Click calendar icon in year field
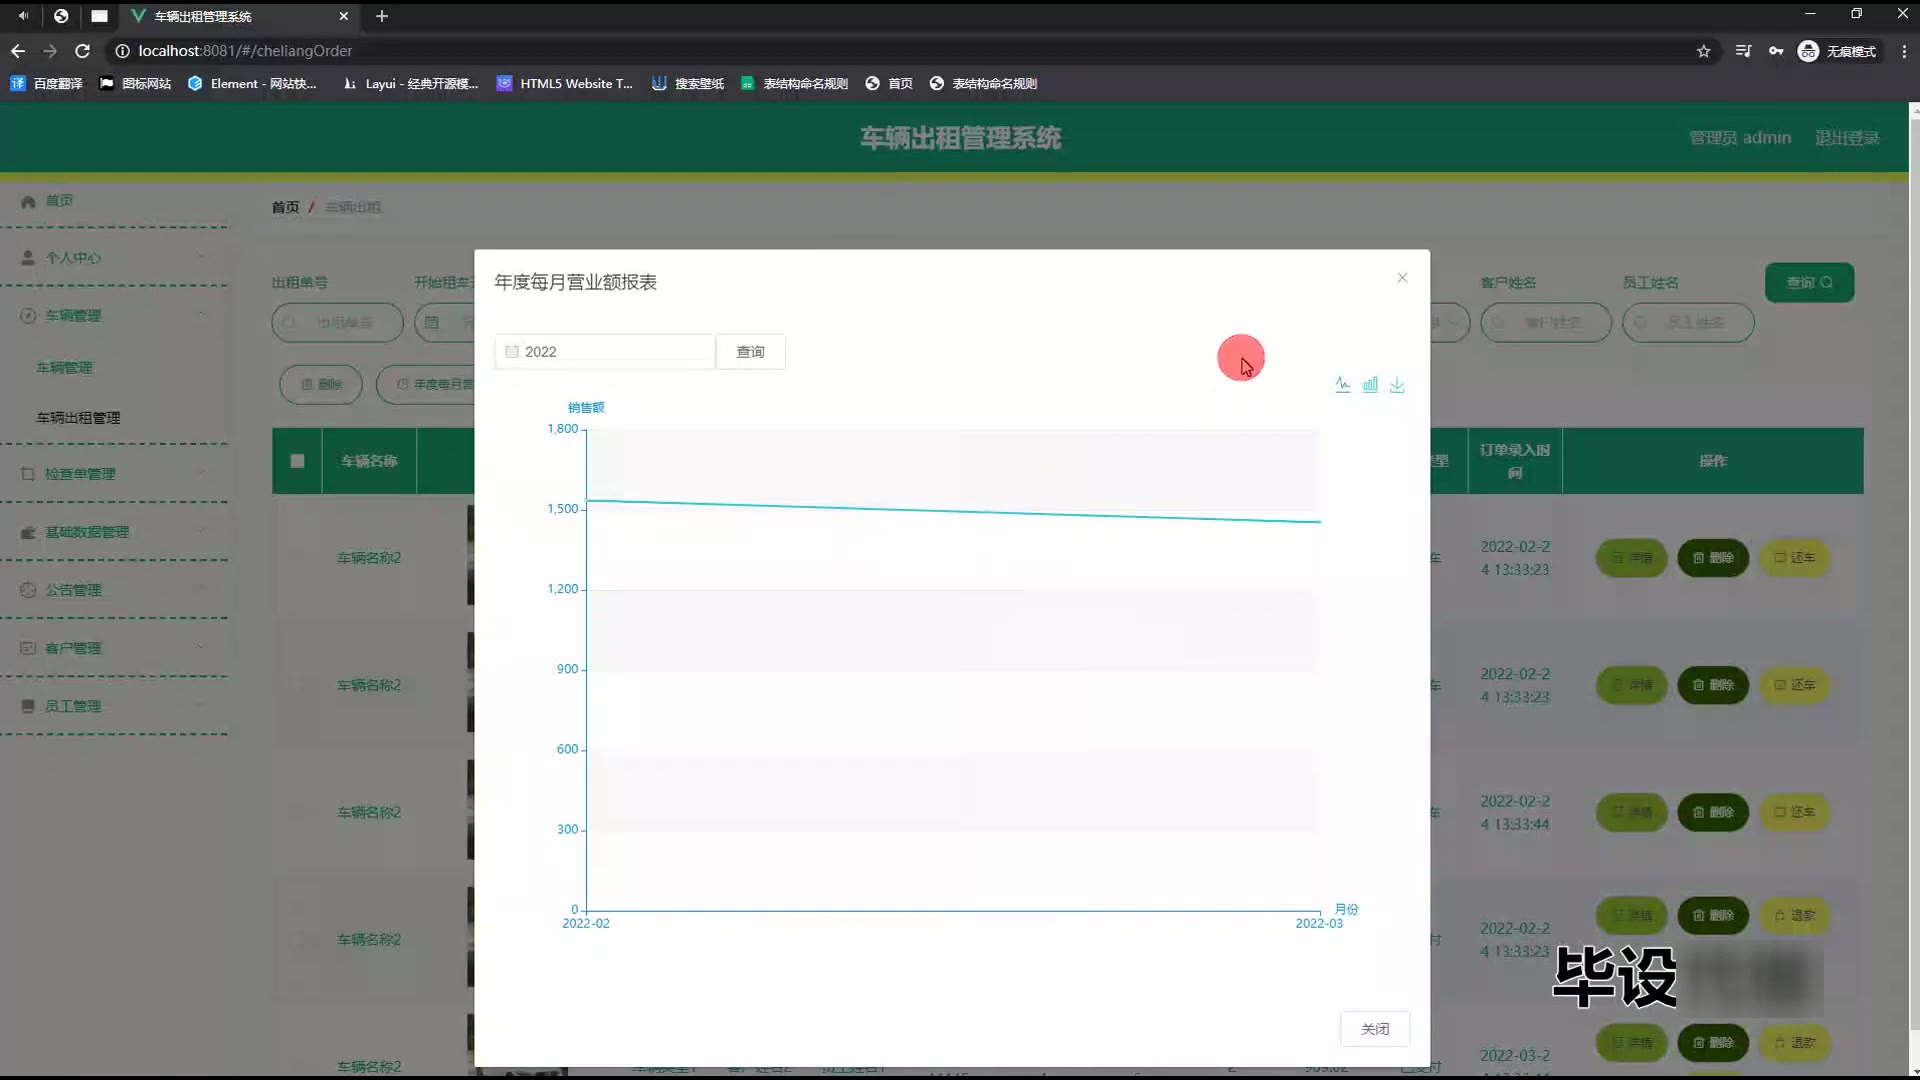The image size is (1920, 1080). pos(512,352)
